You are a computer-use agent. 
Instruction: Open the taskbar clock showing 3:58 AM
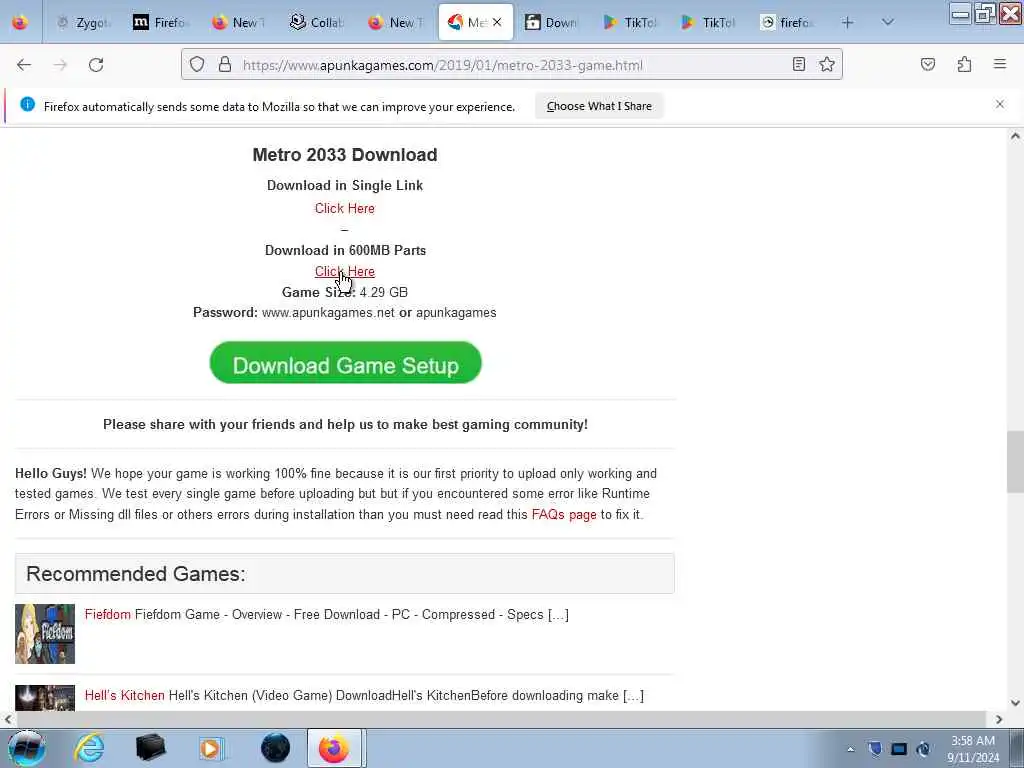tap(973, 749)
